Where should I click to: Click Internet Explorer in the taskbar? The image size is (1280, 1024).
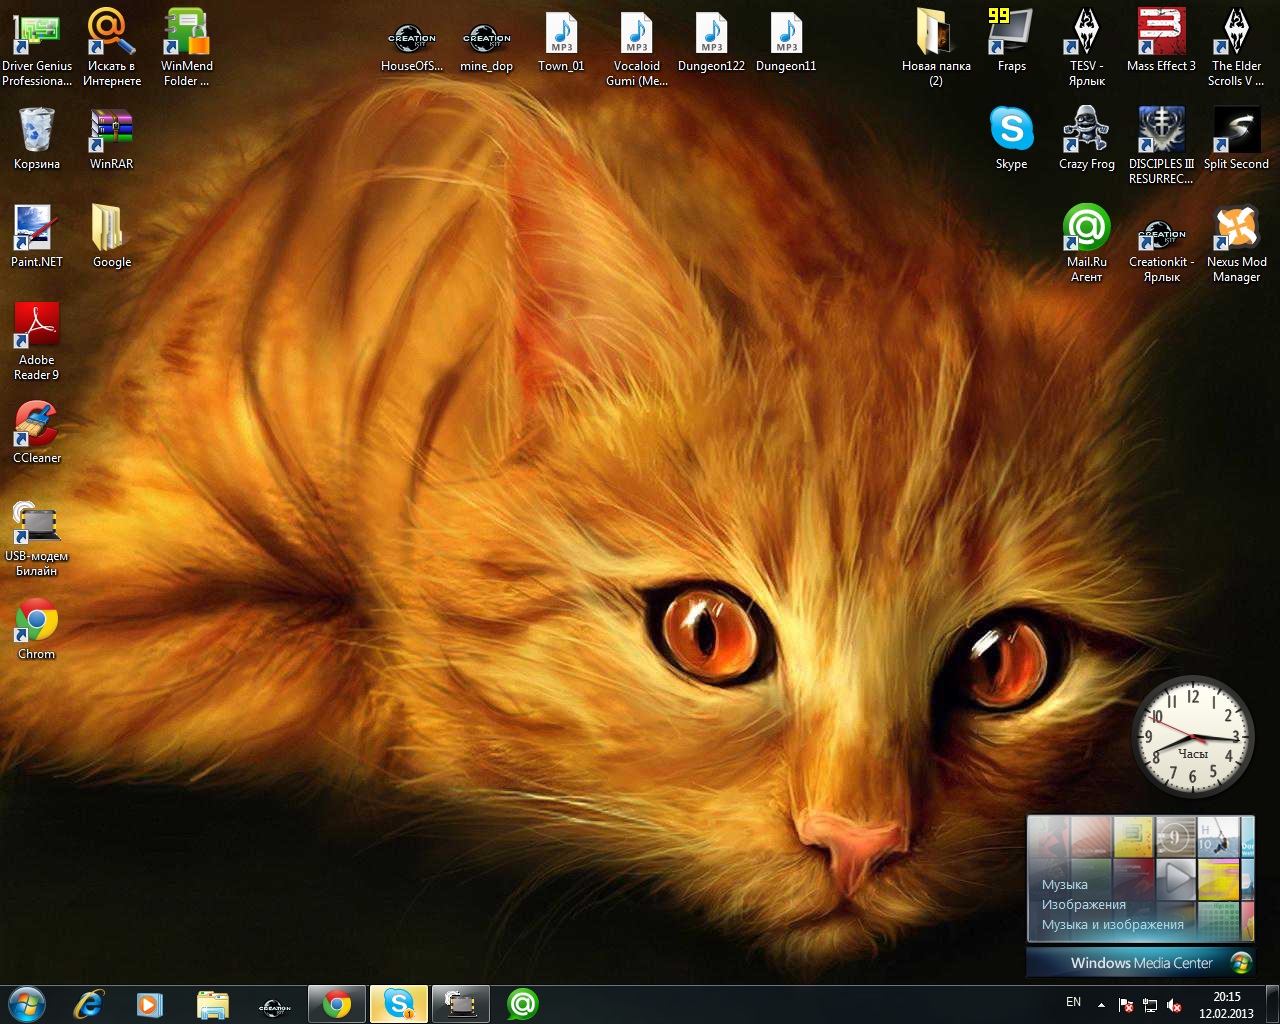[x=89, y=1004]
